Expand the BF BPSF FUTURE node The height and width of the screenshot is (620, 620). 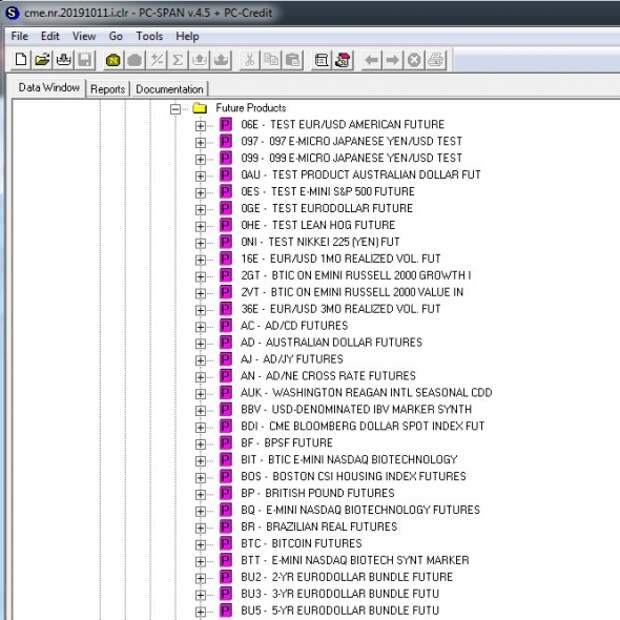(x=200, y=444)
